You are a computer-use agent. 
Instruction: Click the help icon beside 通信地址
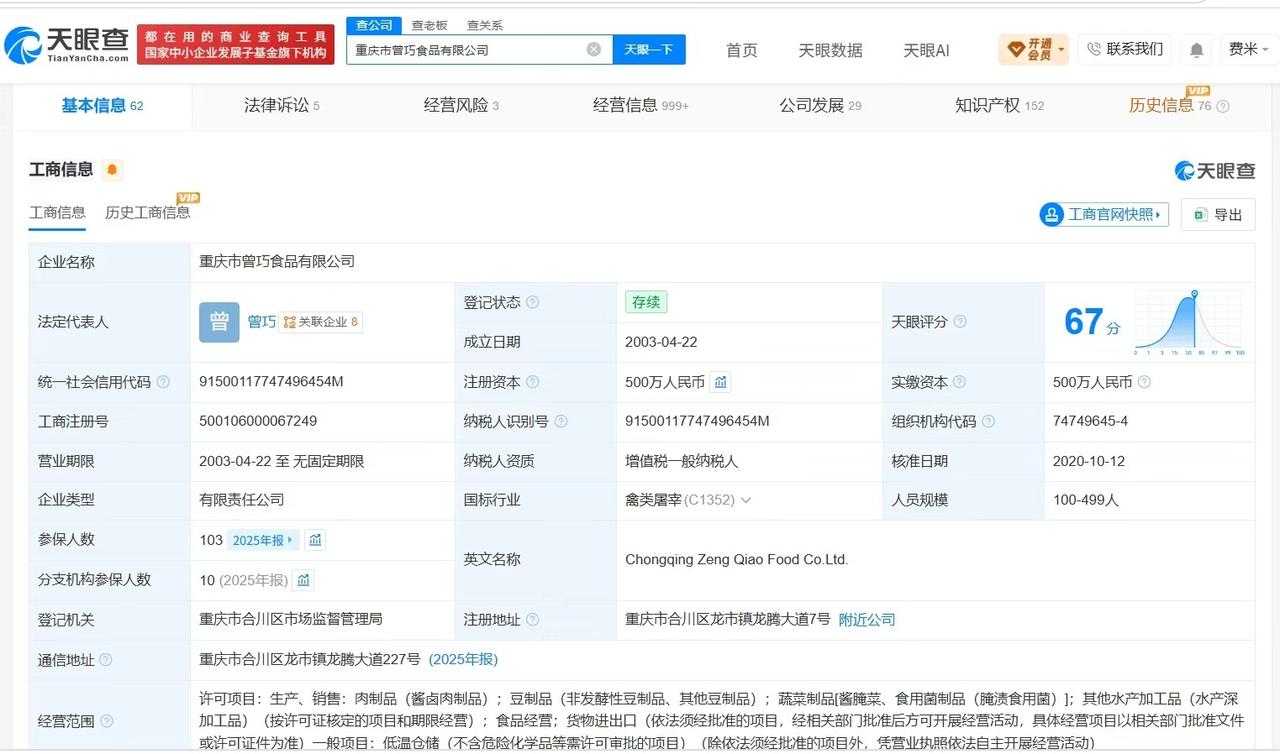pos(106,660)
